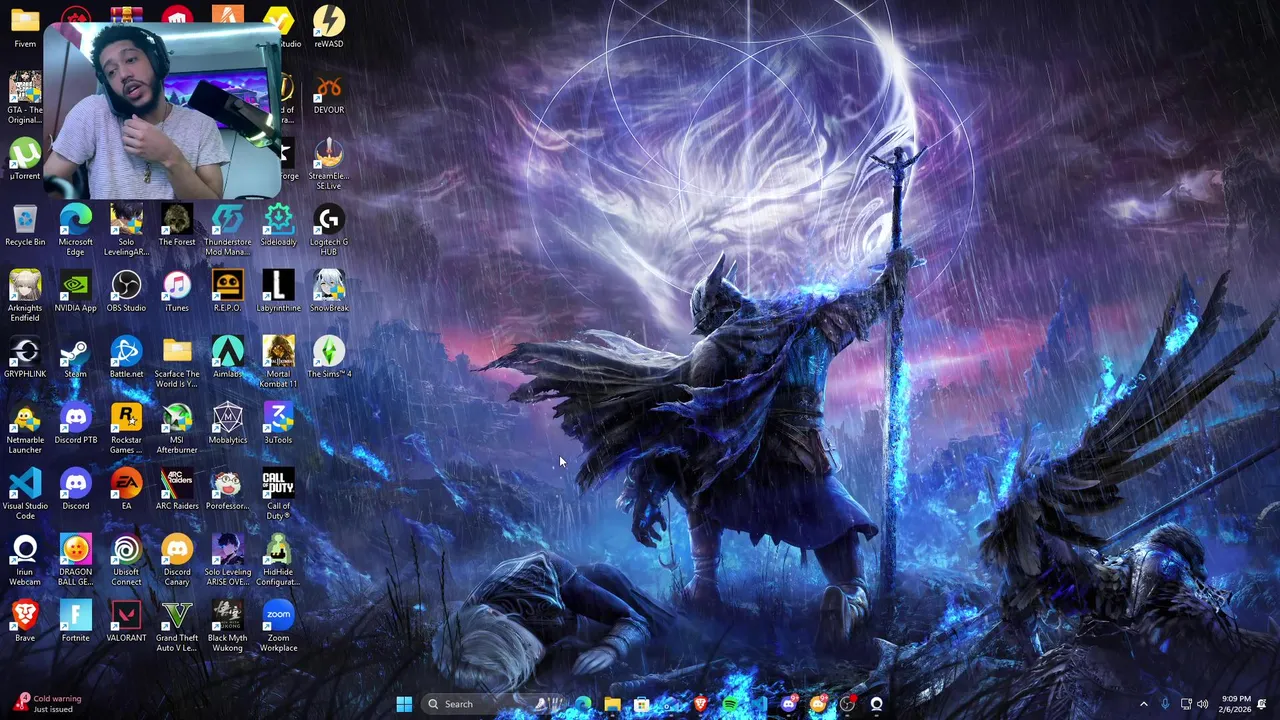Launch VALORANT desktop icon
The height and width of the screenshot is (720, 1280).
pos(126,621)
